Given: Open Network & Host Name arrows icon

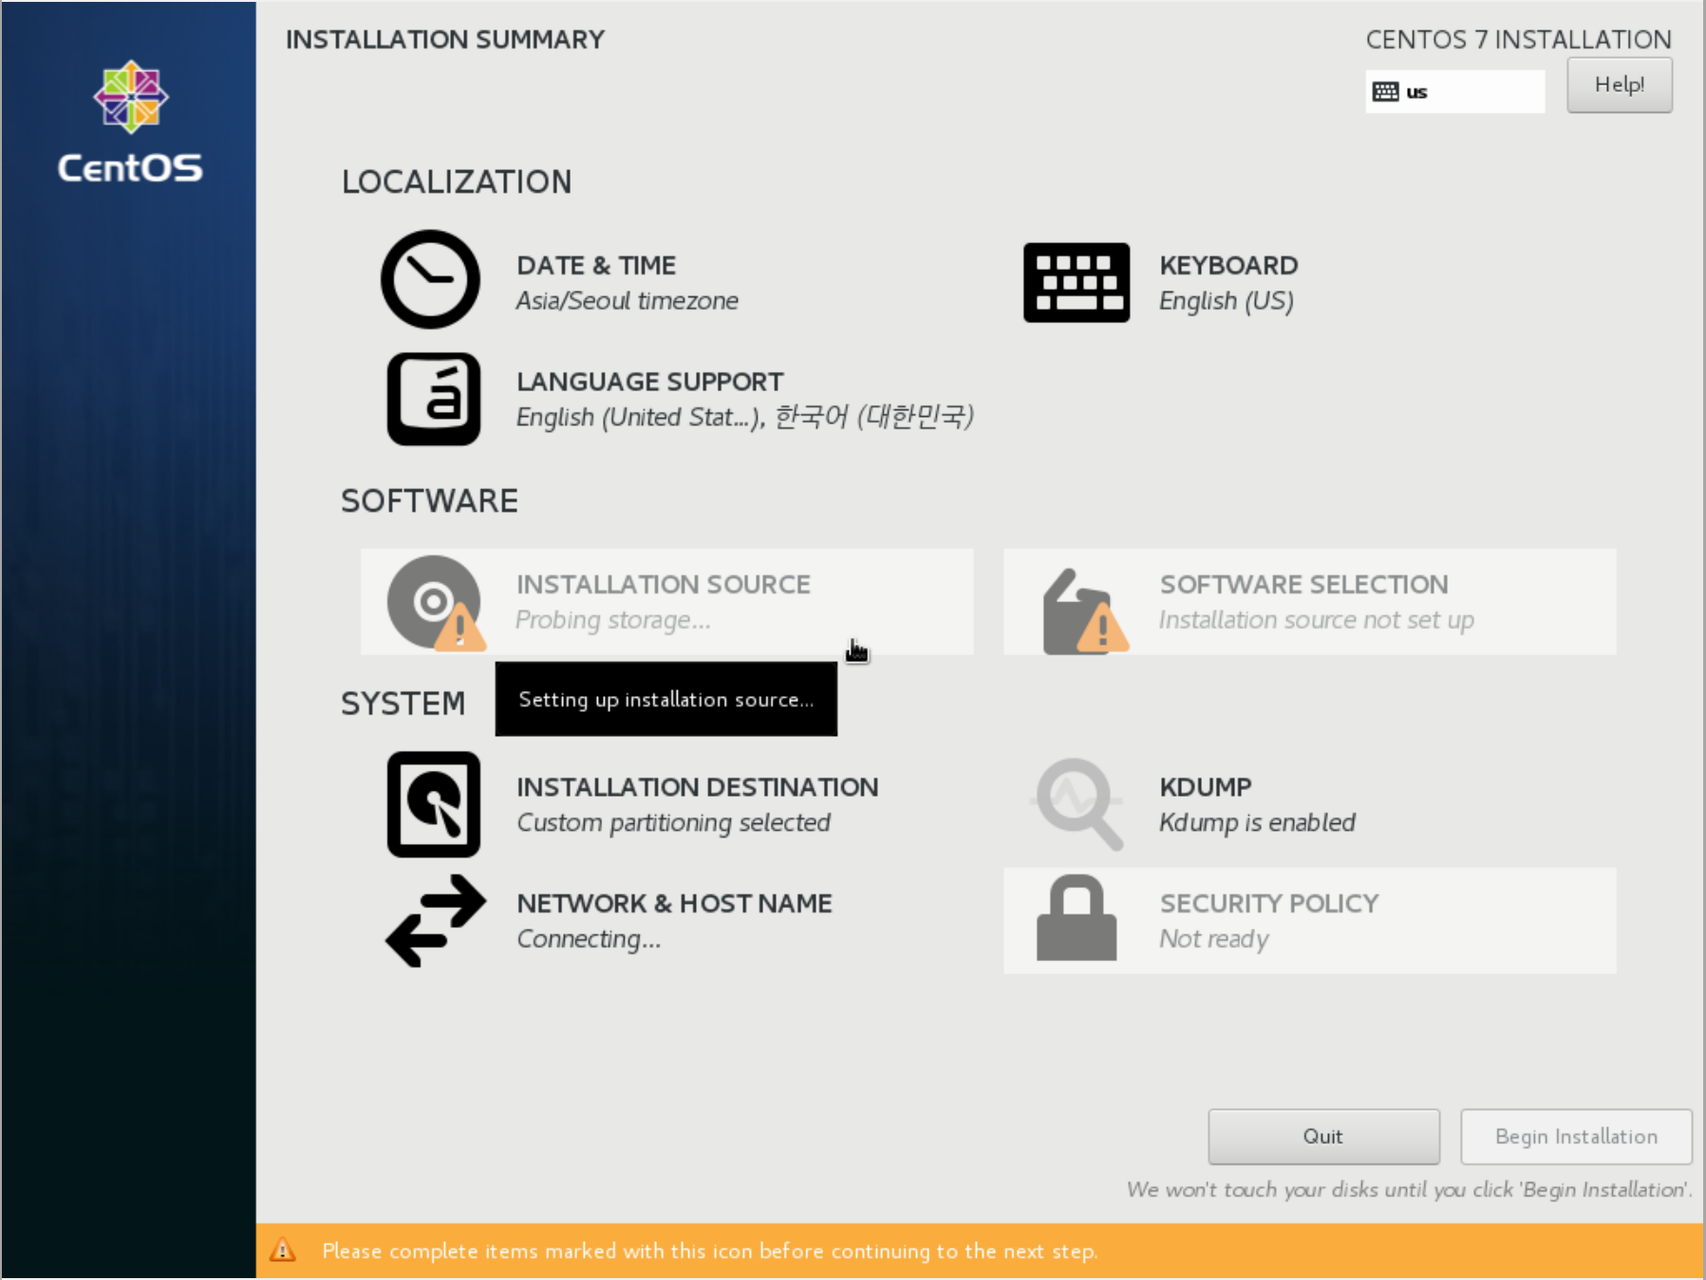Looking at the screenshot, I should 436,920.
